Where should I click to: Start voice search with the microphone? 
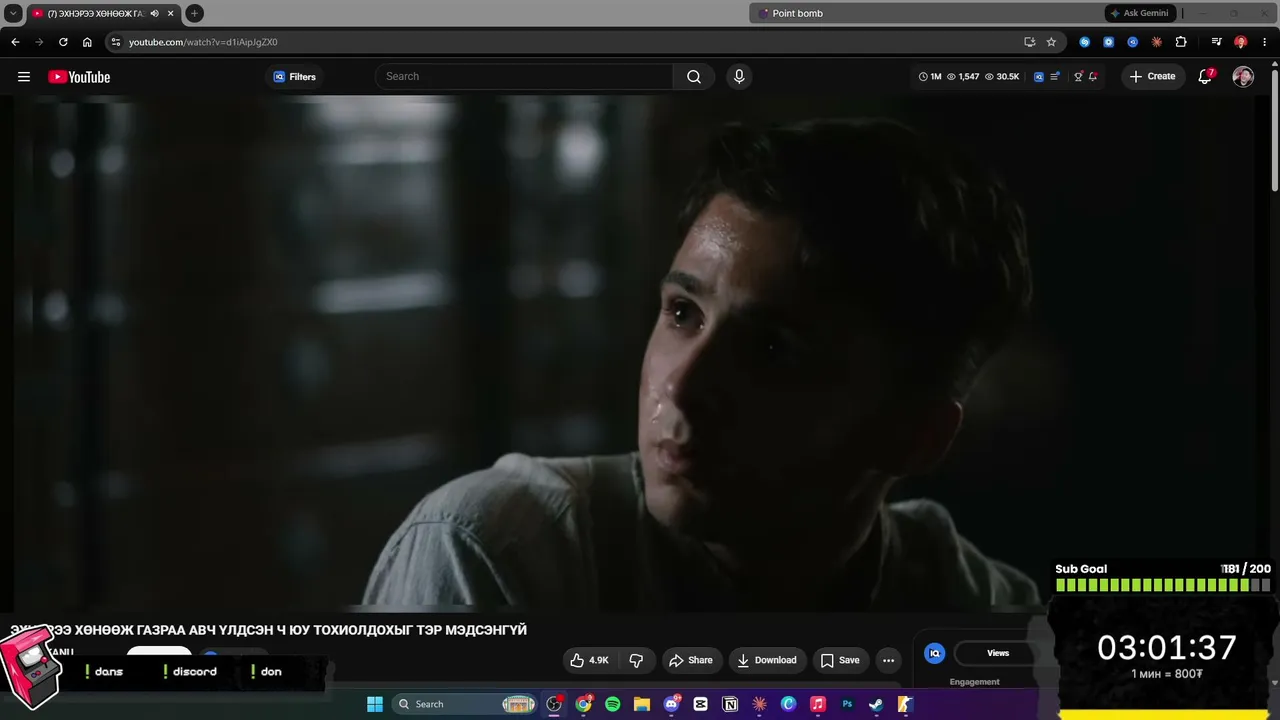[x=739, y=76]
